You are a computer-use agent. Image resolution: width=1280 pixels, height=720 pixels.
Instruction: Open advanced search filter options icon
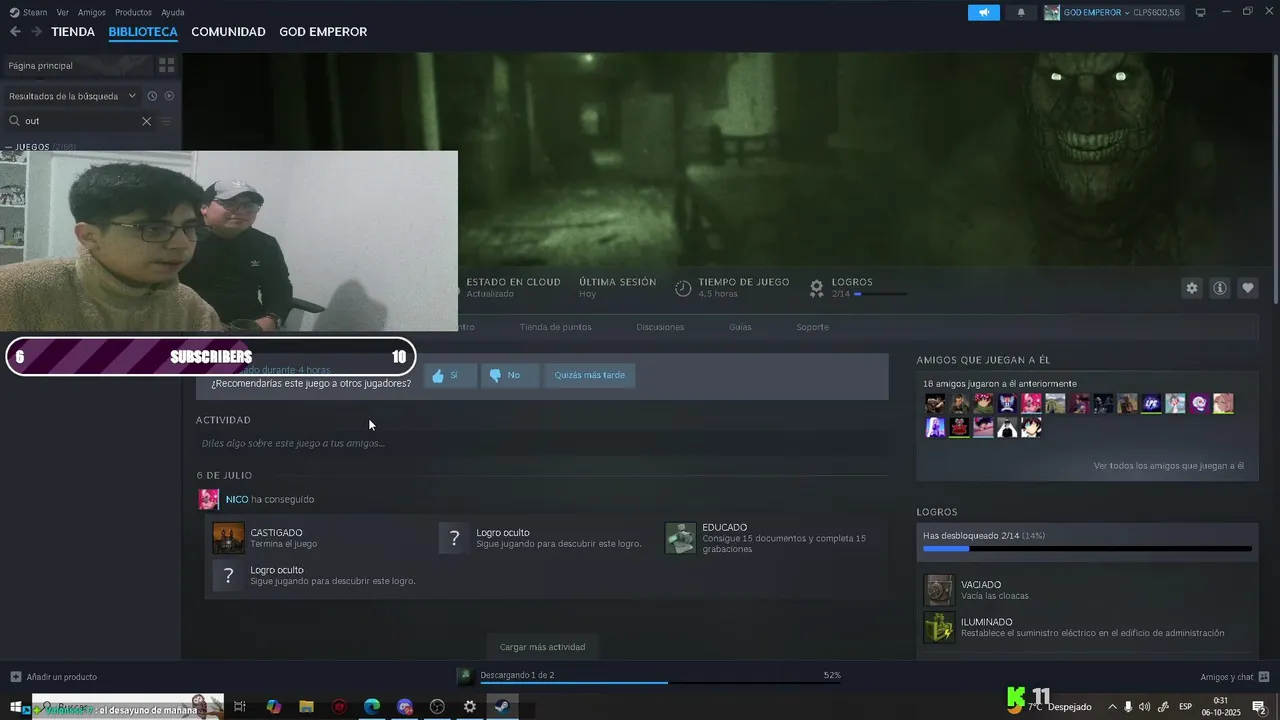(166, 121)
